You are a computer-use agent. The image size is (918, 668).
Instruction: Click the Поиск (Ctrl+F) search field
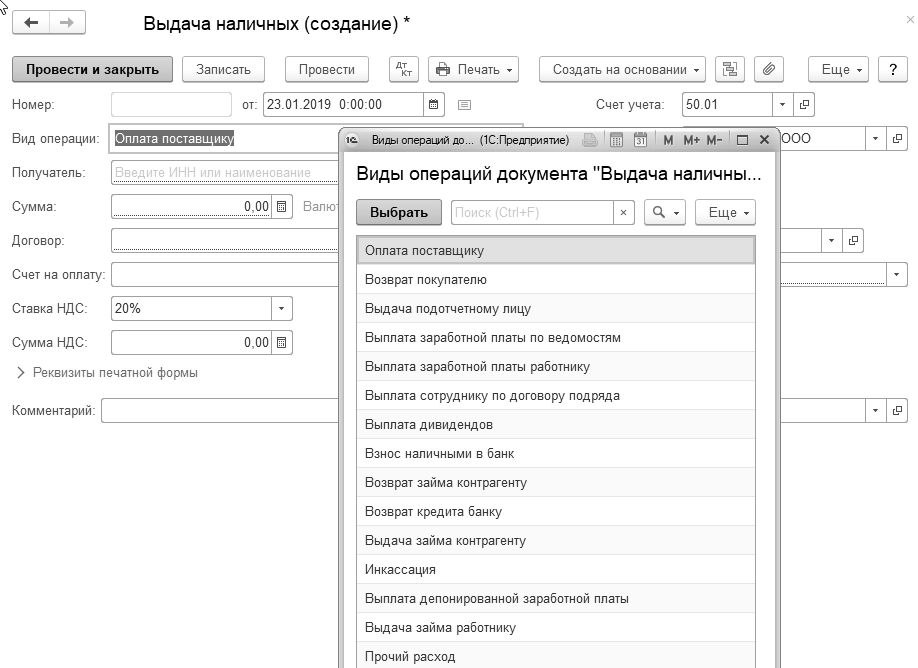click(x=532, y=213)
